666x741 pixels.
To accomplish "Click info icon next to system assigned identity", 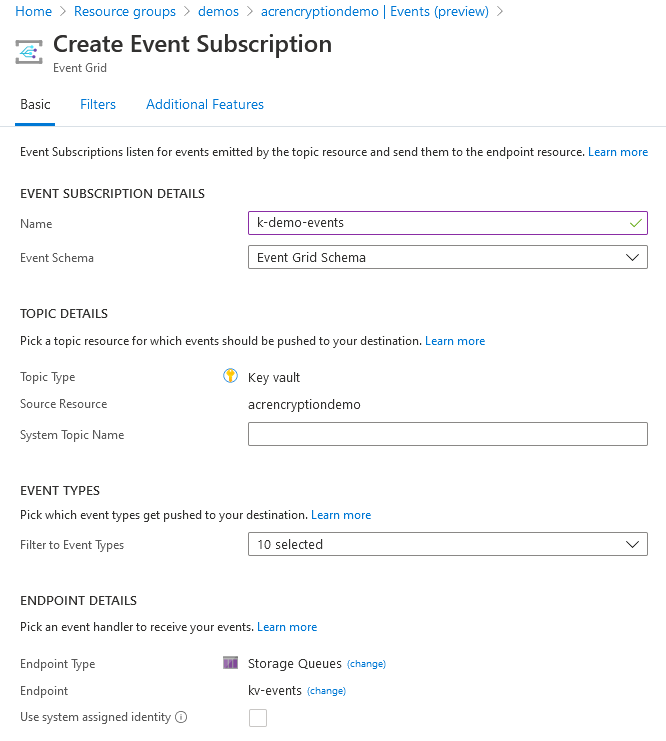I will 181,717.
